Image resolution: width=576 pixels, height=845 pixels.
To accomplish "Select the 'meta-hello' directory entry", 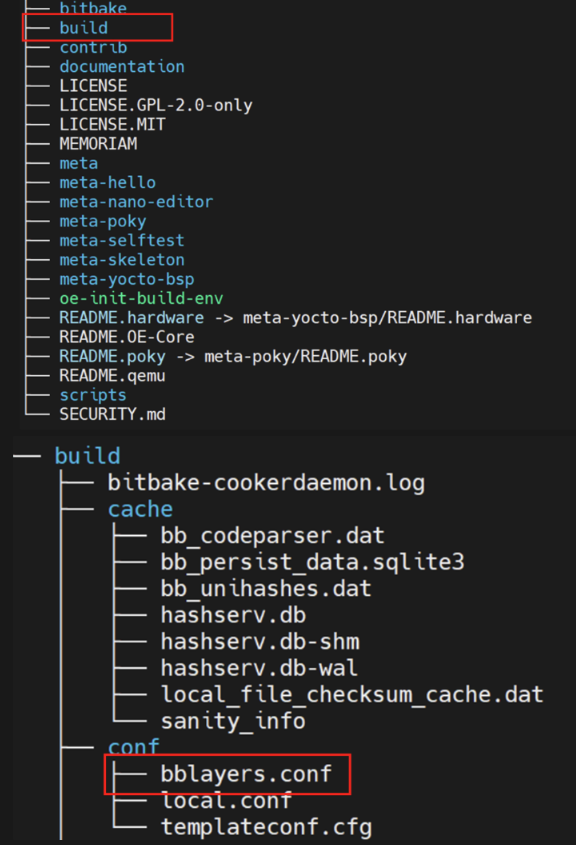I will [107, 183].
